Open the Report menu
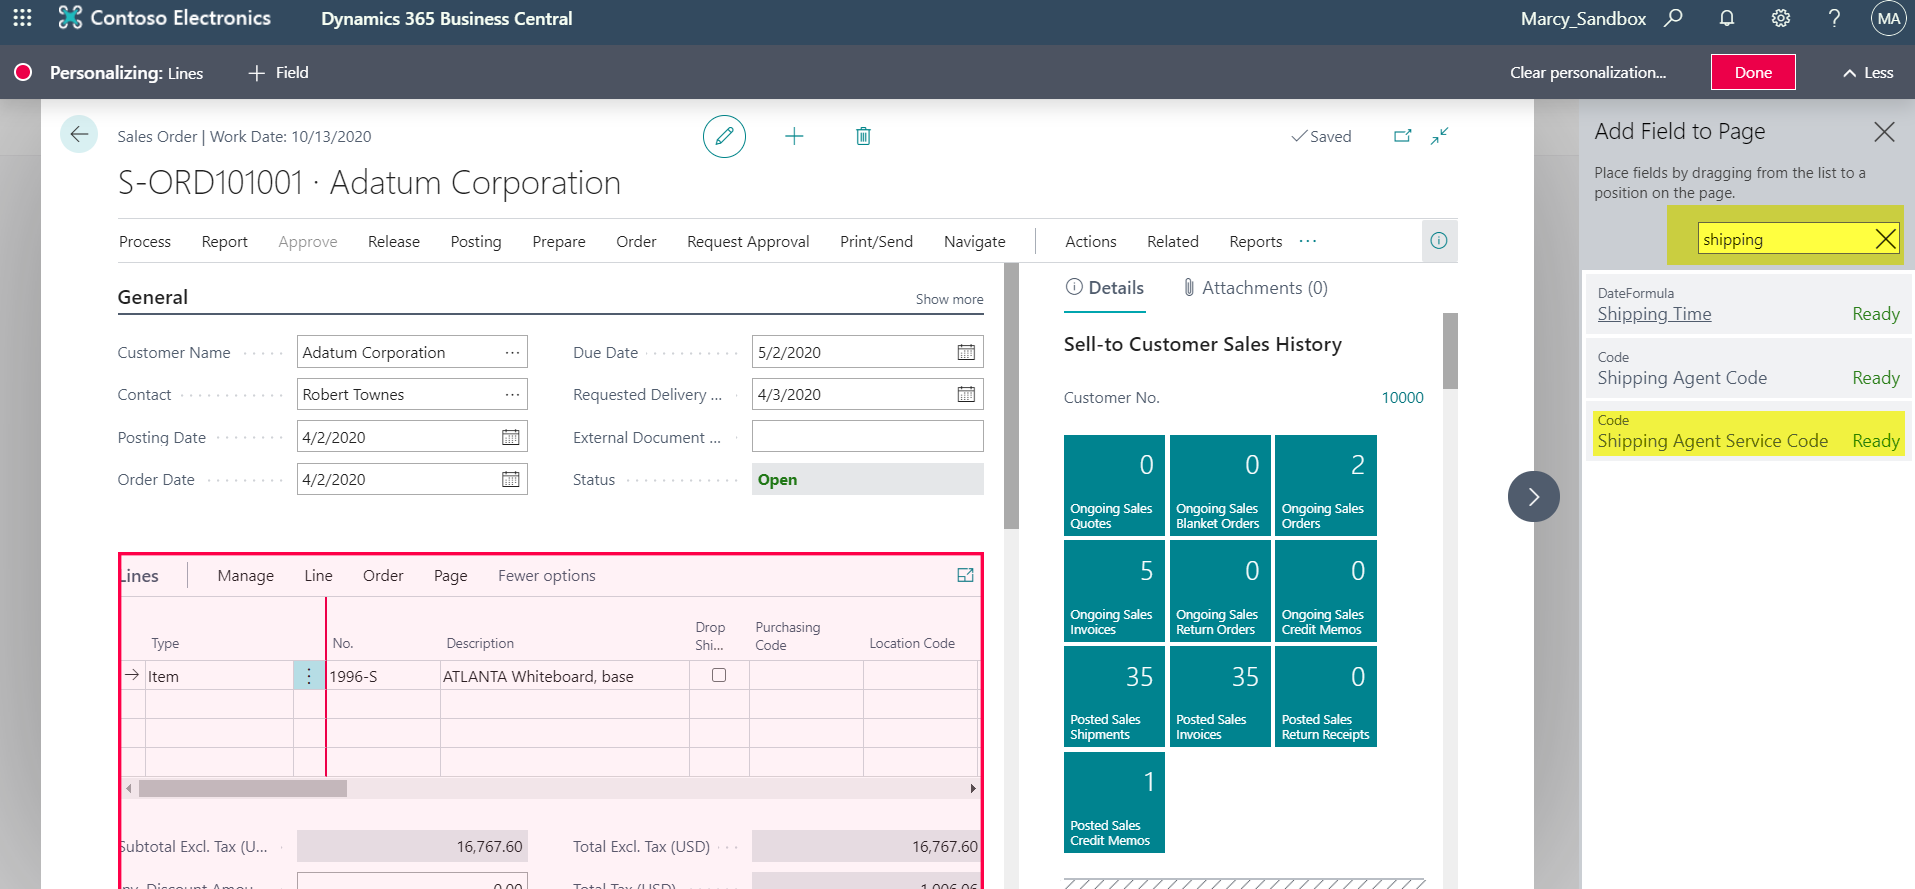Screen dimensions: 1915x889 (x=224, y=241)
